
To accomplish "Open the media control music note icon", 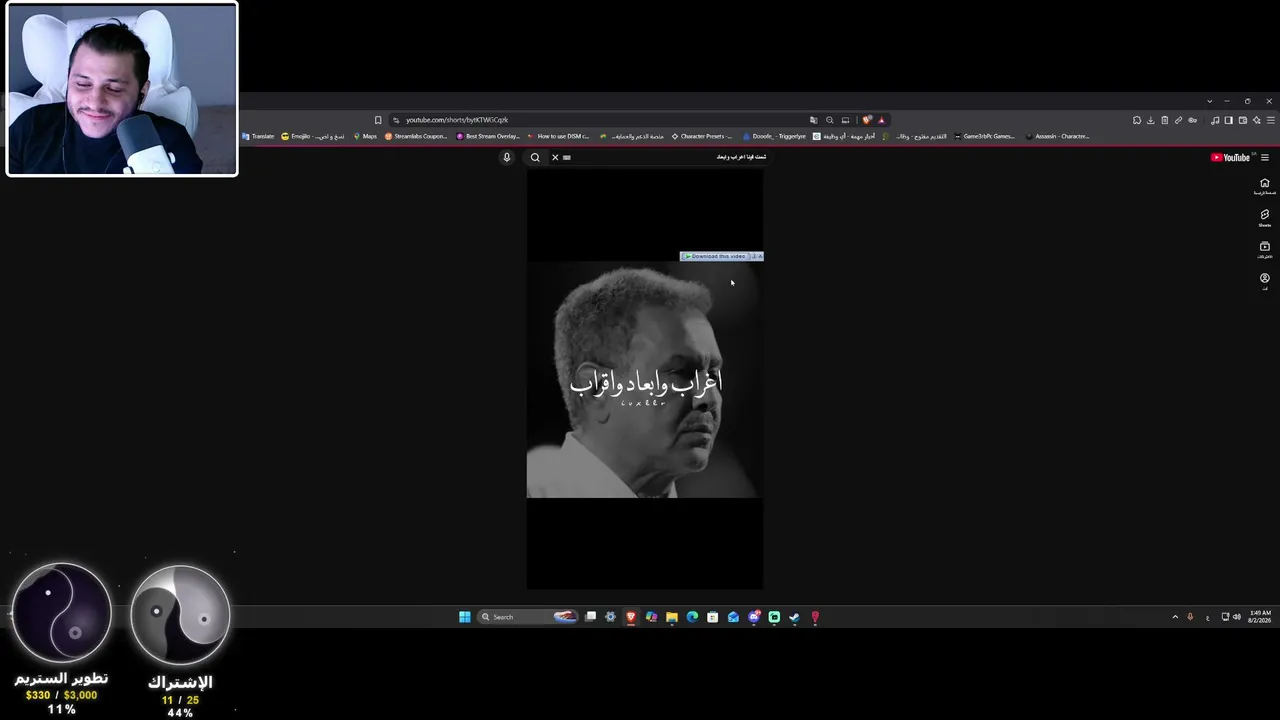I will pos(1215,120).
